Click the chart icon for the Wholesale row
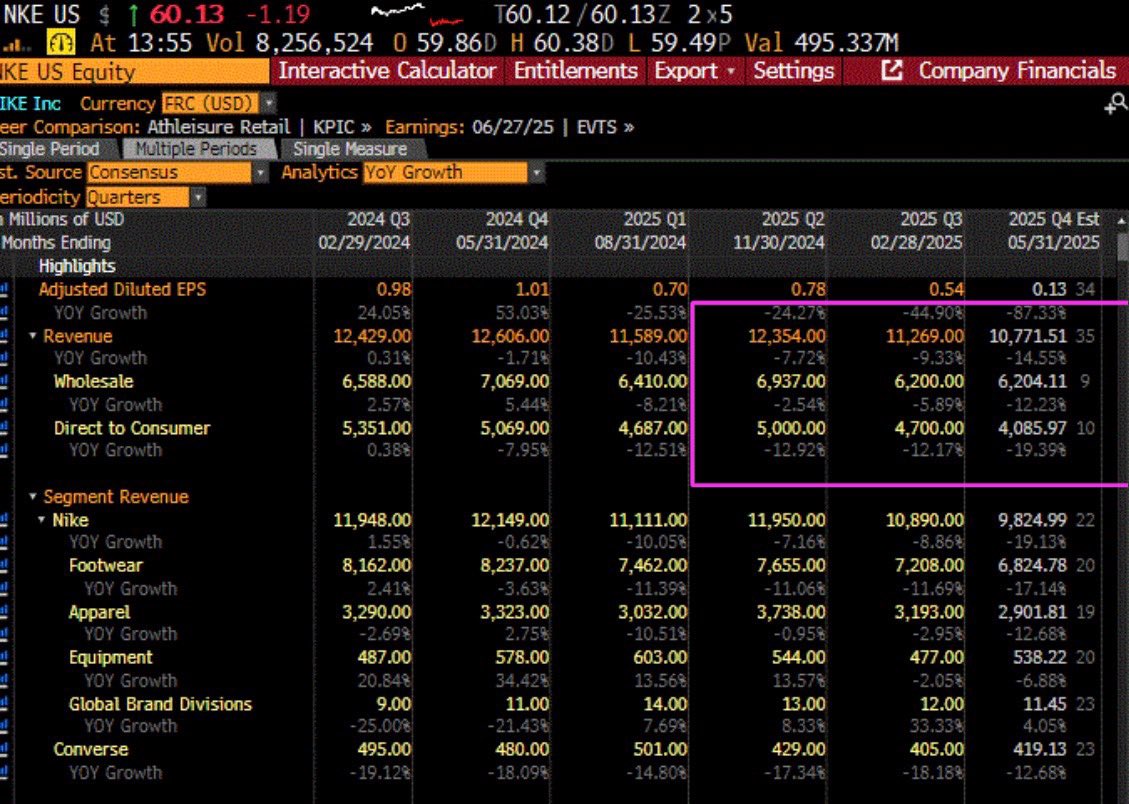Viewport: 1129px width, 804px height. point(4,381)
